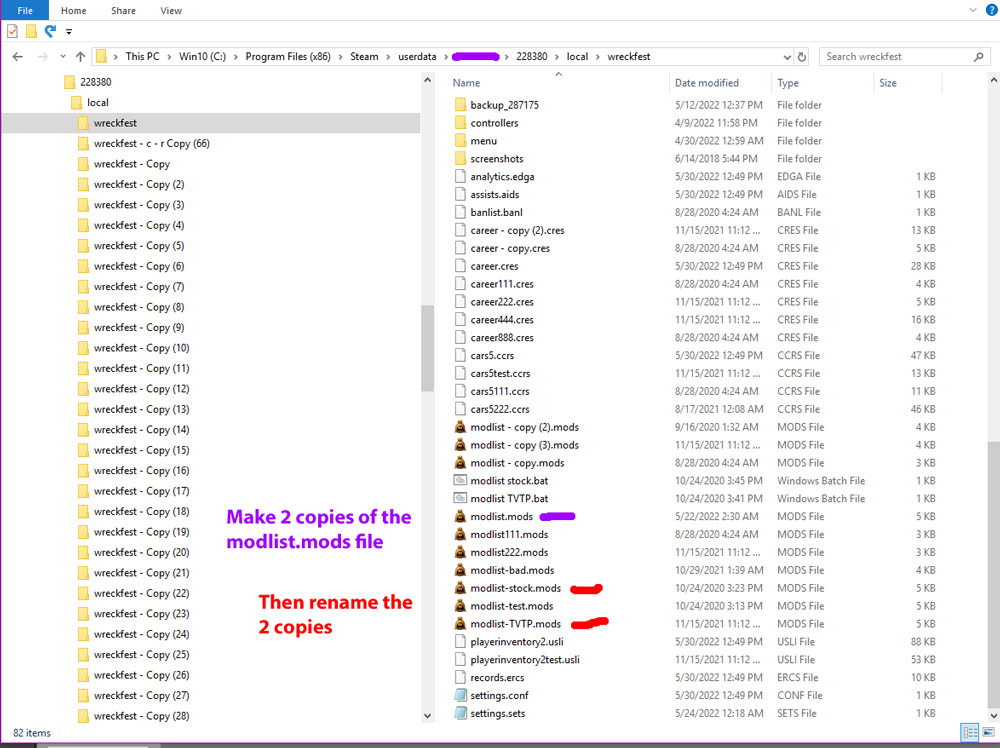Image resolution: width=1000 pixels, height=748 pixels.
Task: Select the wreckfest folder in the tree
Action: click(115, 123)
